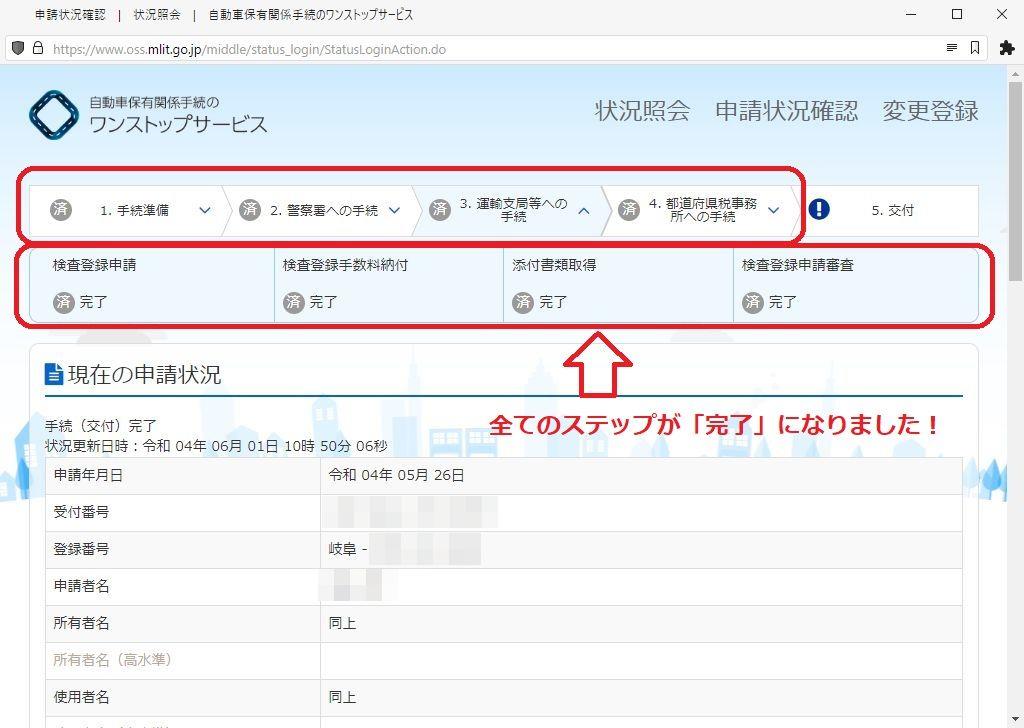The width and height of the screenshot is (1024, 728).
Task: Click 済 badge of step 4 都道府県税事務所
Action: pyautogui.click(x=629, y=210)
